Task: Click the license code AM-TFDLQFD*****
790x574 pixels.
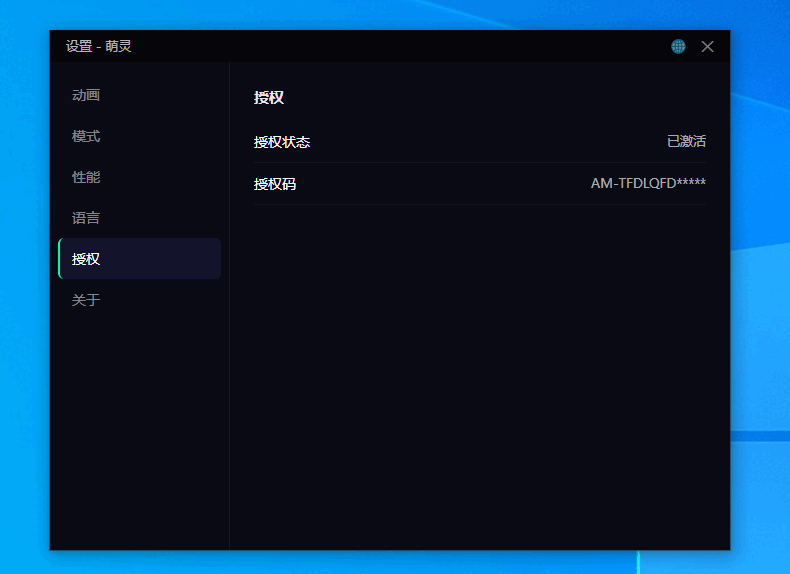Action: coord(648,183)
